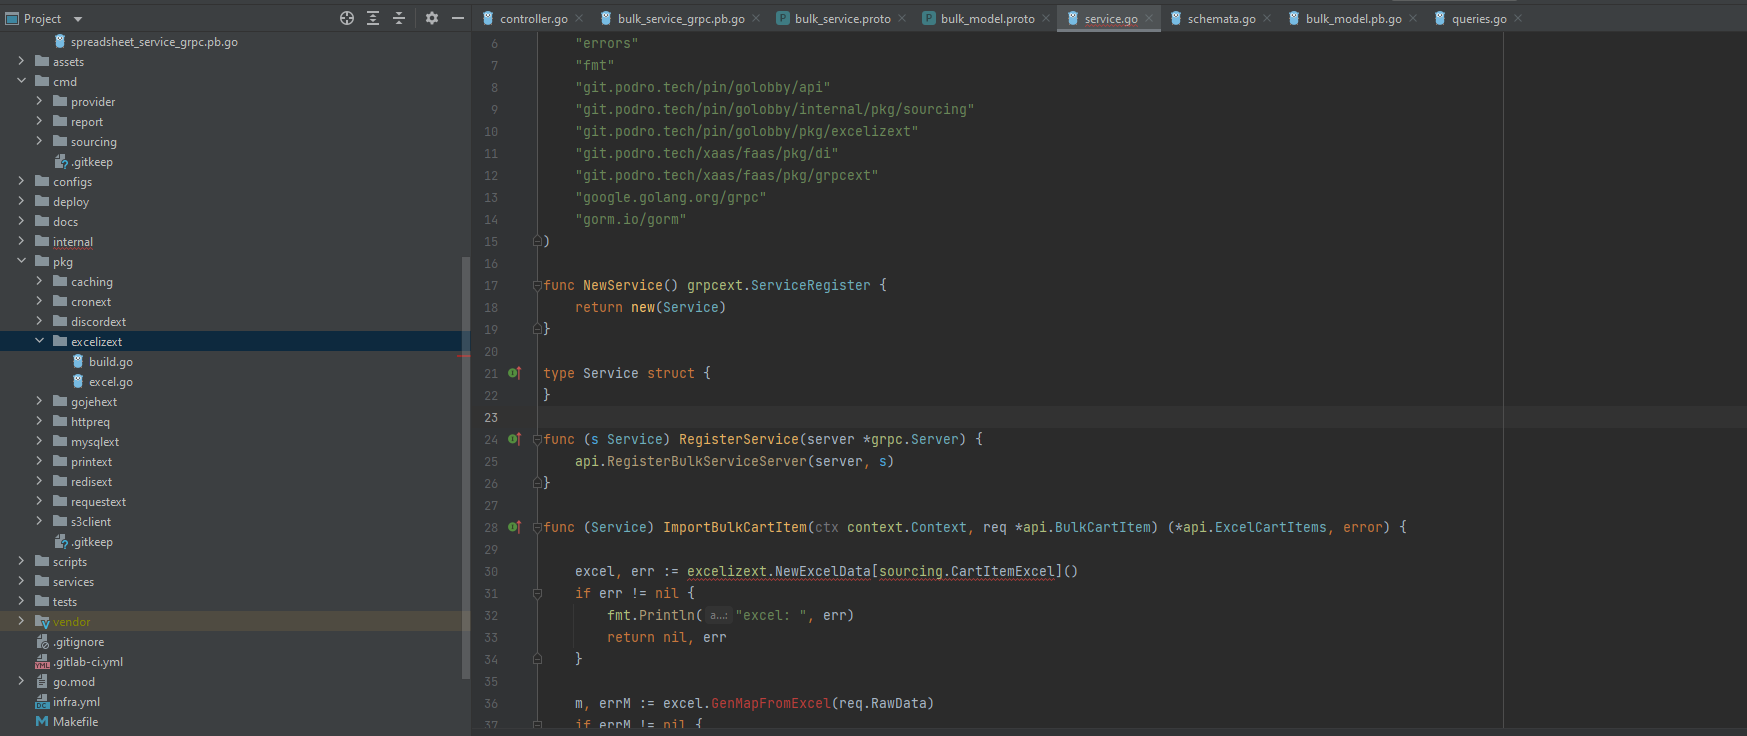
Task: Fold the ImportBulkCartItem function at line 28
Action: tap(537, 527)
